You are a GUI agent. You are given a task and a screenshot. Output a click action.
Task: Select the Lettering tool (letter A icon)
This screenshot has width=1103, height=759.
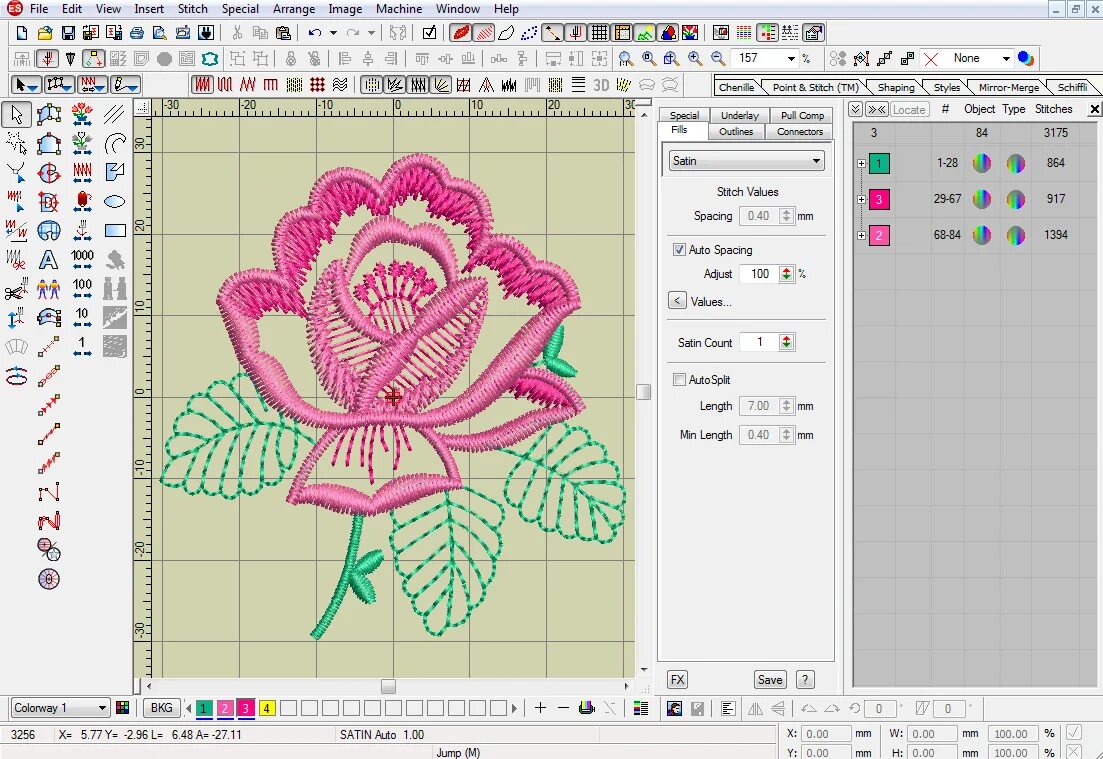(48, 260)
